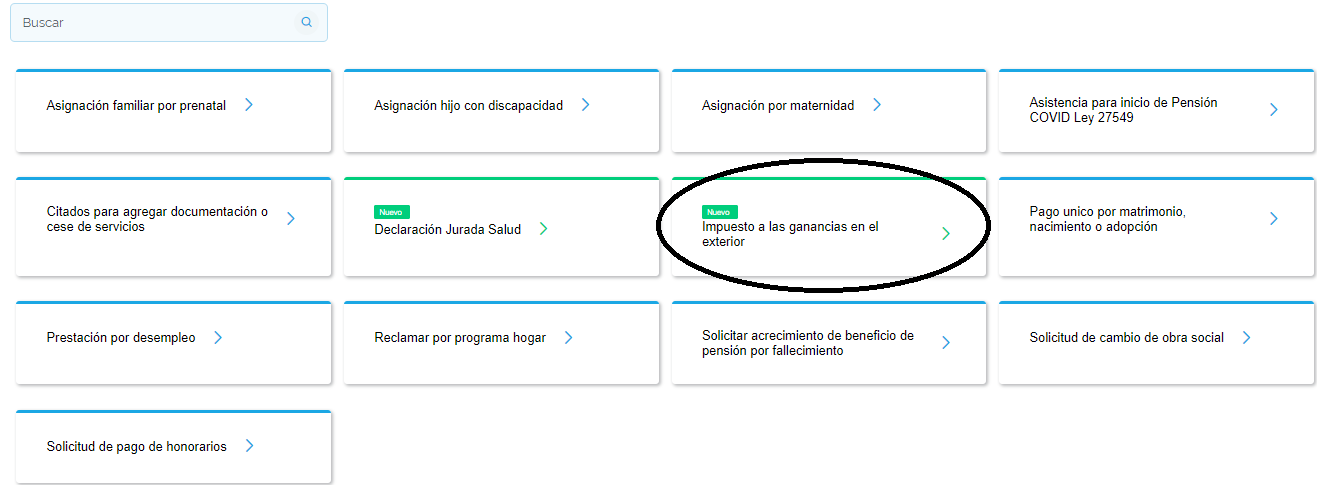Image resolution: width=1317 pixels, height=485 pixels.
Task: Click arrow next to Asignación hijo con discapacidad
Action: [x=585, y=105]
